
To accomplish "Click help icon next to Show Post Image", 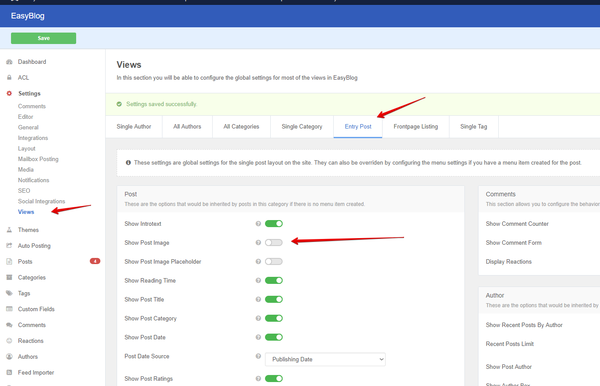I will click(258, 243).
